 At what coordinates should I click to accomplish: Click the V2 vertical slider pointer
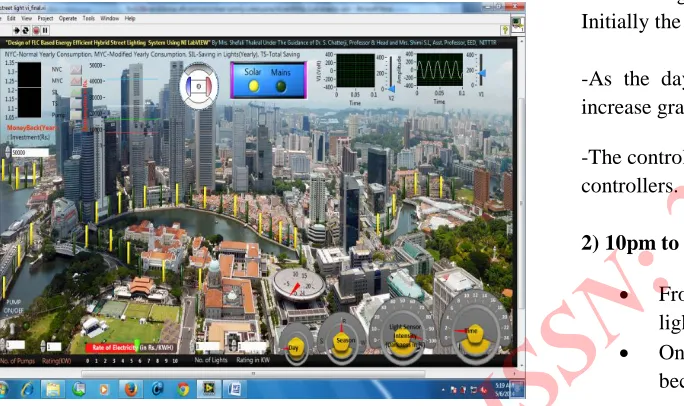coord(392,89)
